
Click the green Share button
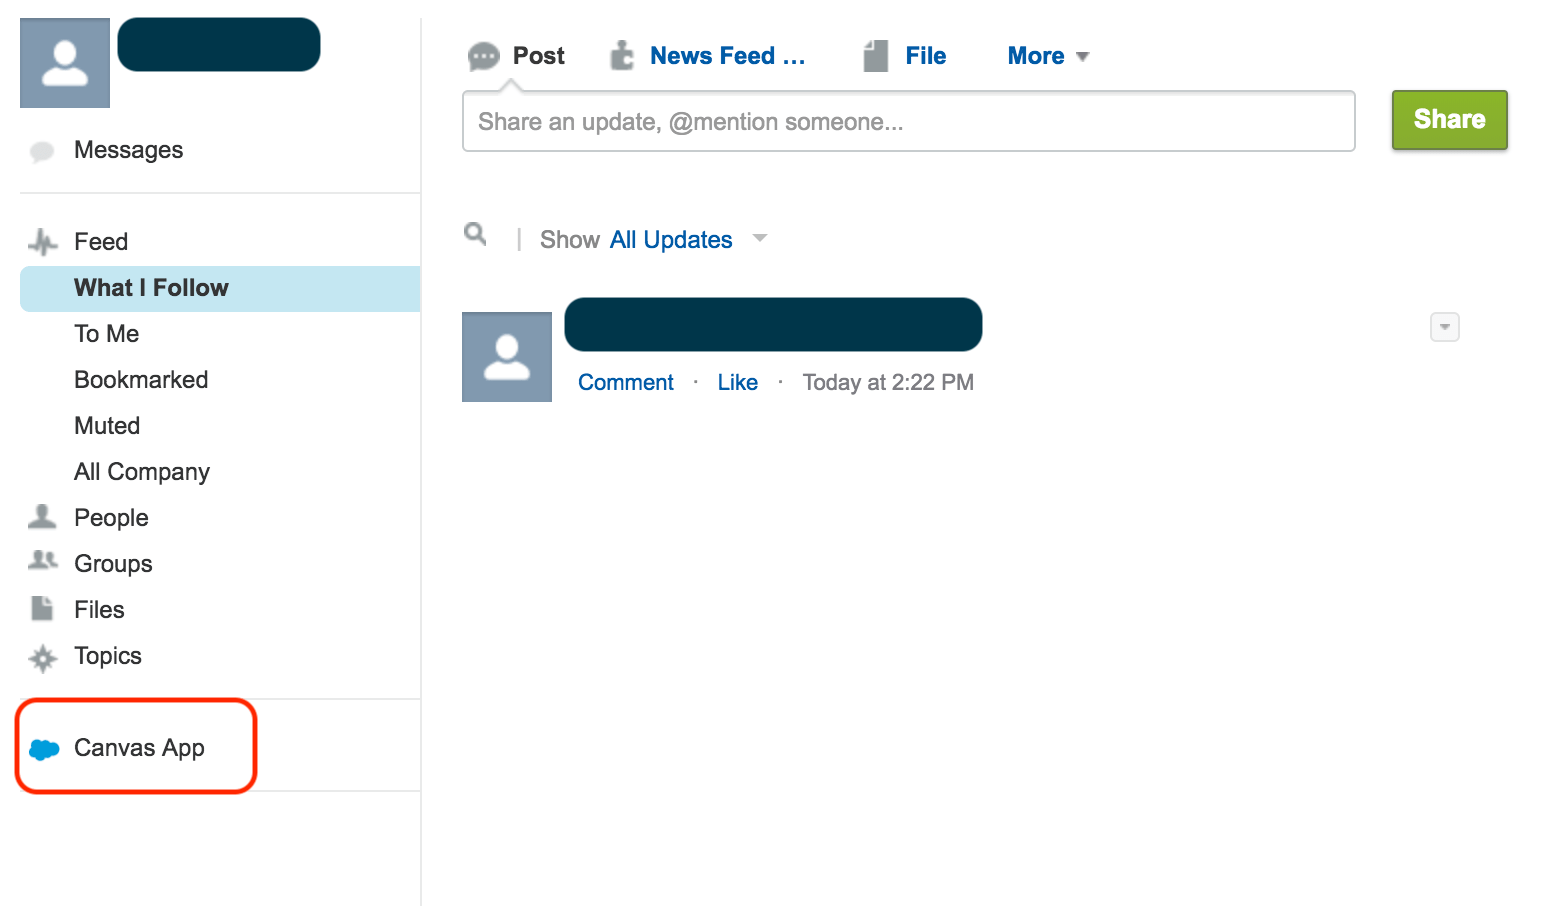[1449, 120]
